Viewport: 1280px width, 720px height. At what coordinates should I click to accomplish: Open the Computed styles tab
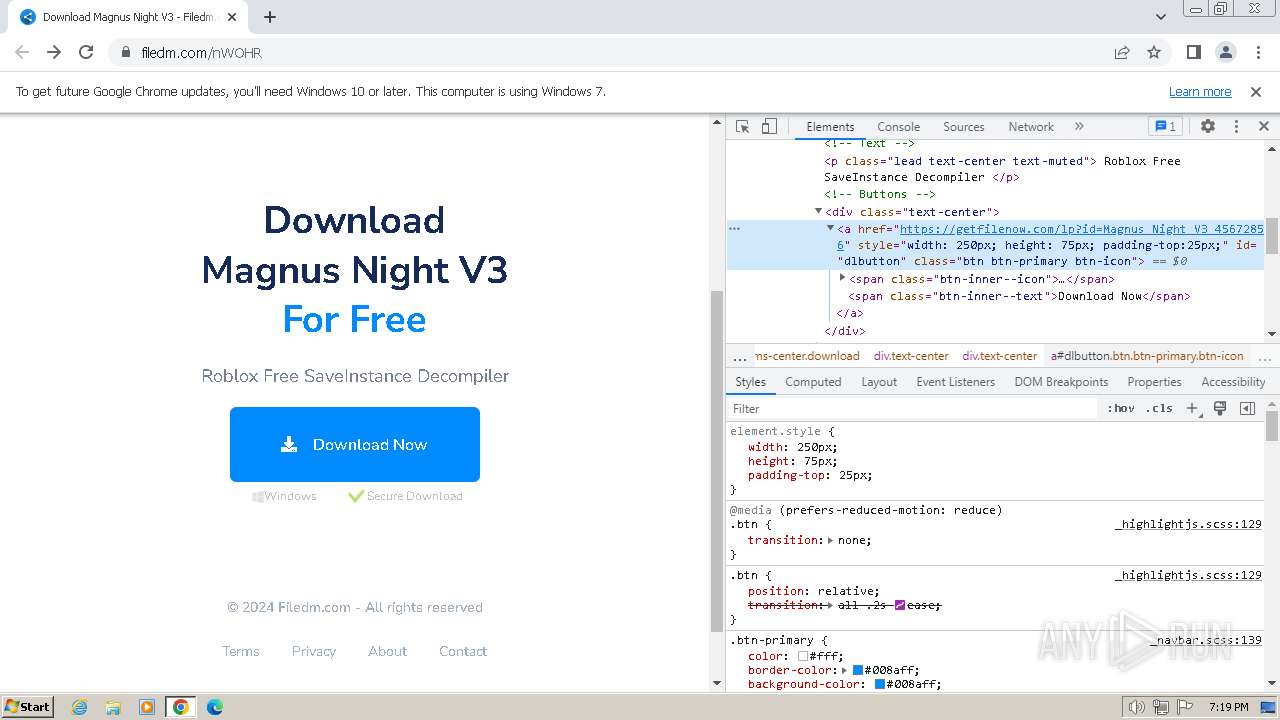813,382
